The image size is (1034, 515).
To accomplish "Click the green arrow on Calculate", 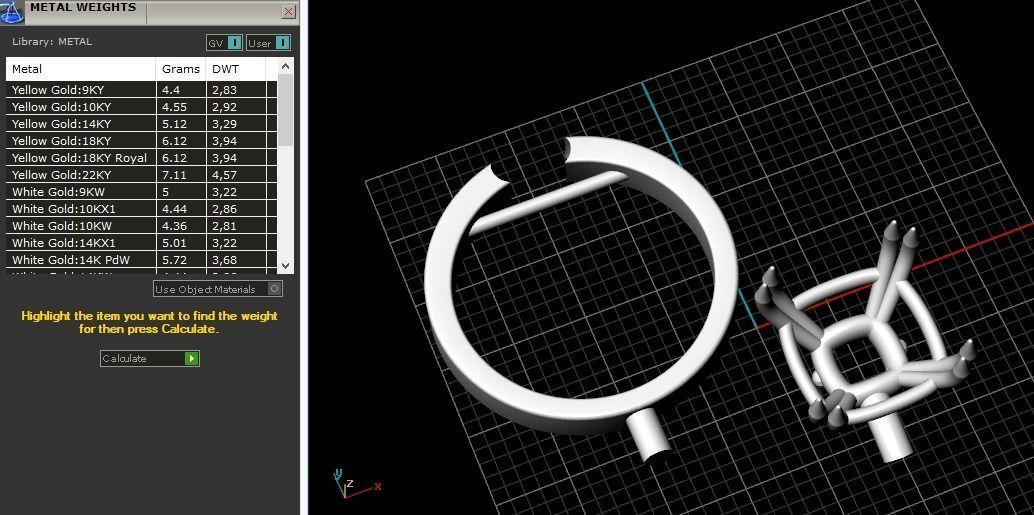I will point(191,358).
